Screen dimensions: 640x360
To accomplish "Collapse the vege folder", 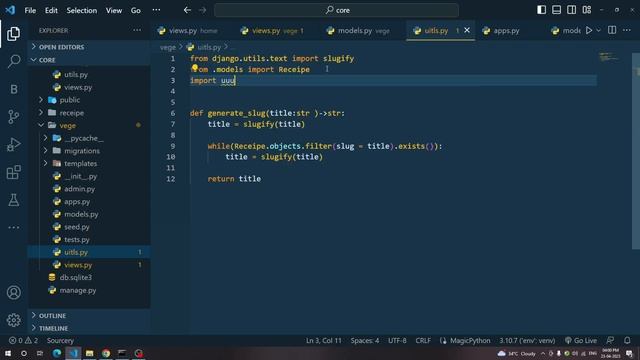I will pyautogui.click(x=89, y=125).
